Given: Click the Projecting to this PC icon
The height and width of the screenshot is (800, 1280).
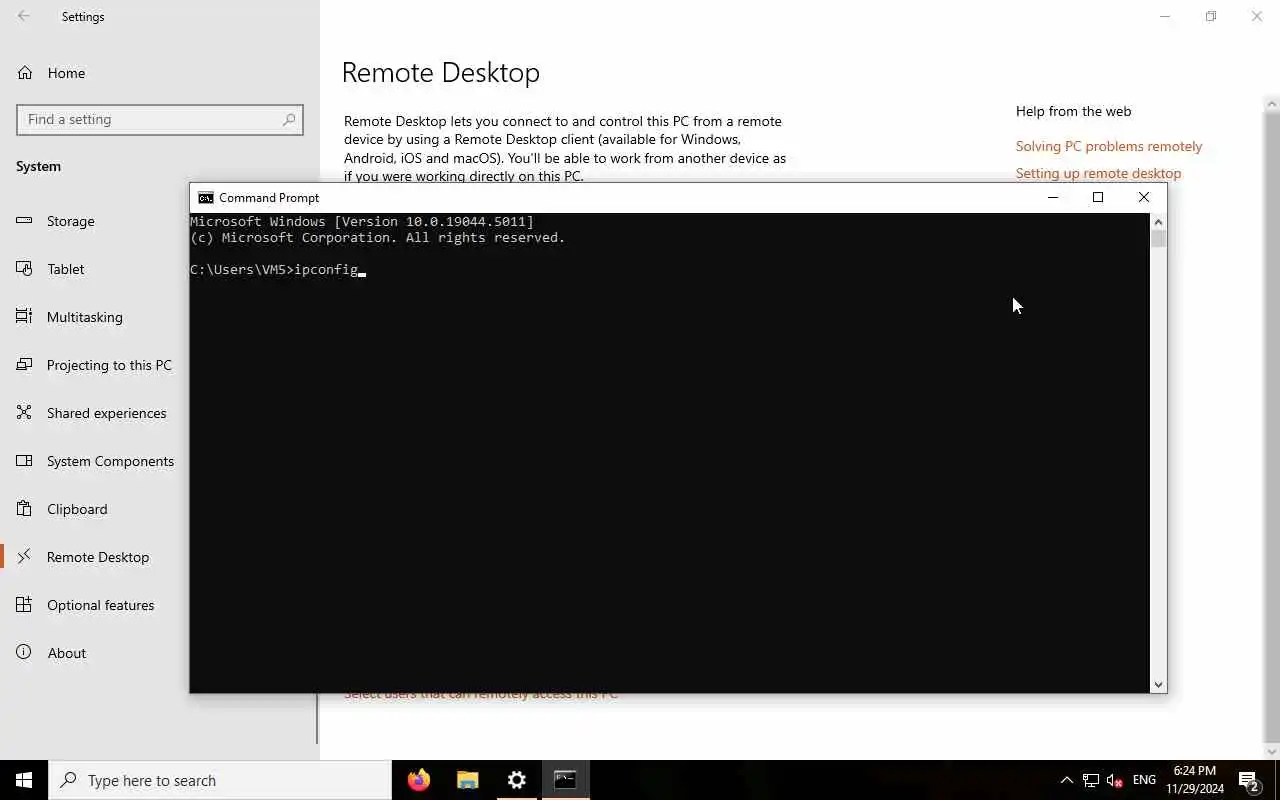Looking at the screenshot, I should point(24,365).
